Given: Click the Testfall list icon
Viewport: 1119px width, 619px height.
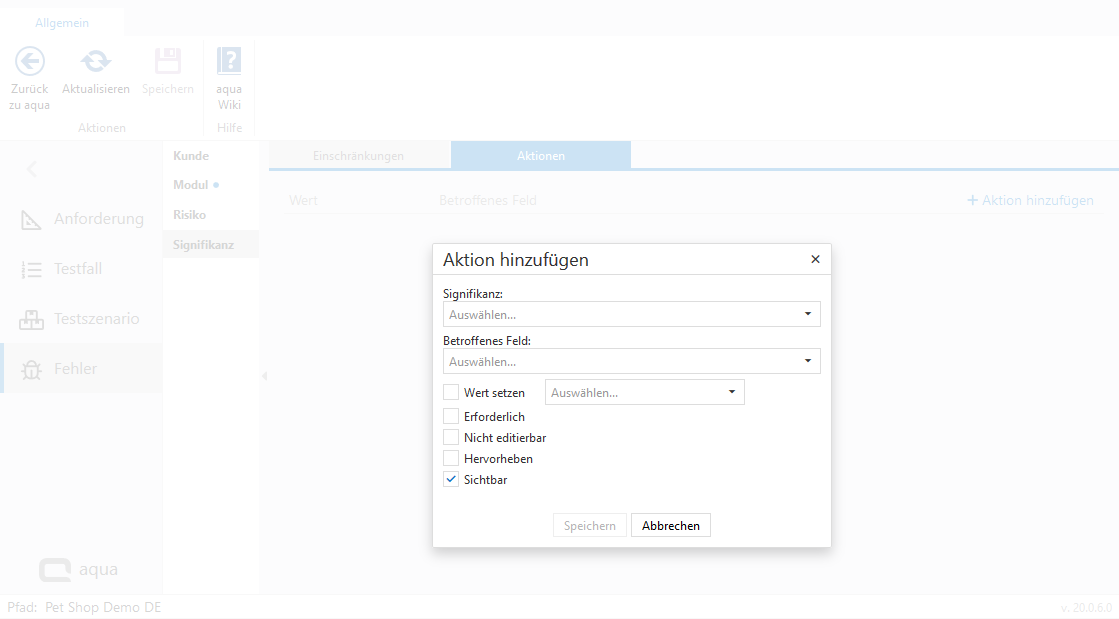Looking at the screenshot, I should pyautogui.click(x=32, y=269).
